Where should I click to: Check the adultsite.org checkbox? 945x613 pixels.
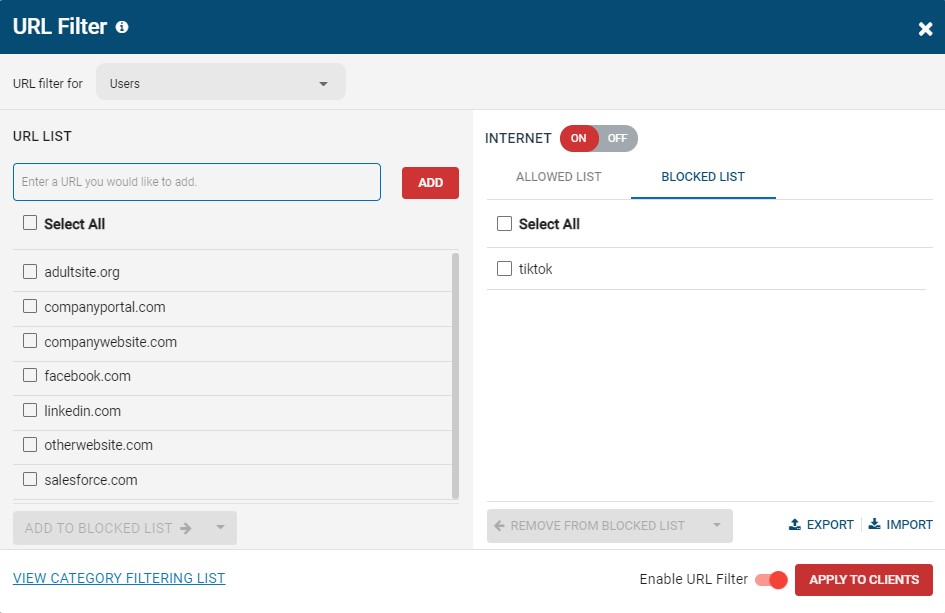click(x=30, y=271)
